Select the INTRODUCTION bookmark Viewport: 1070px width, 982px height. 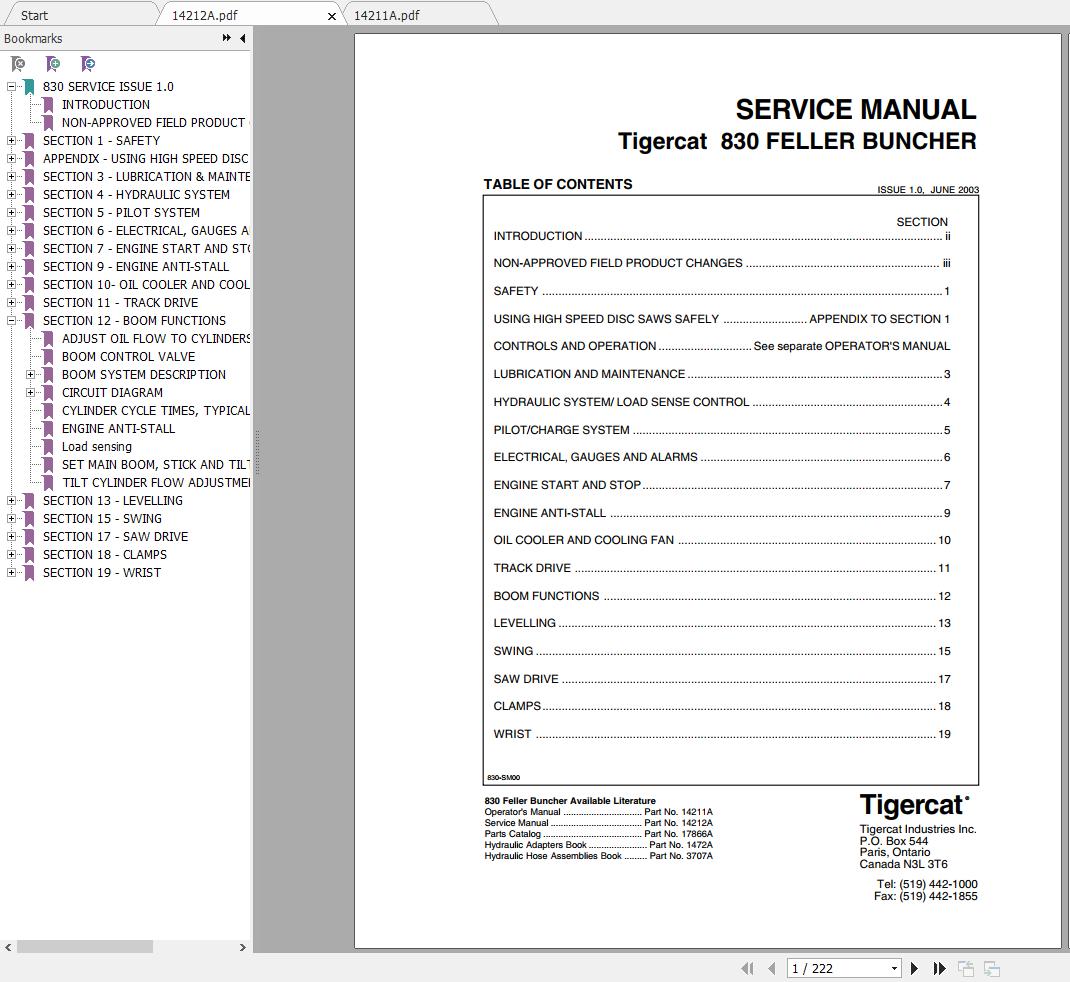(x=106, y=104)
